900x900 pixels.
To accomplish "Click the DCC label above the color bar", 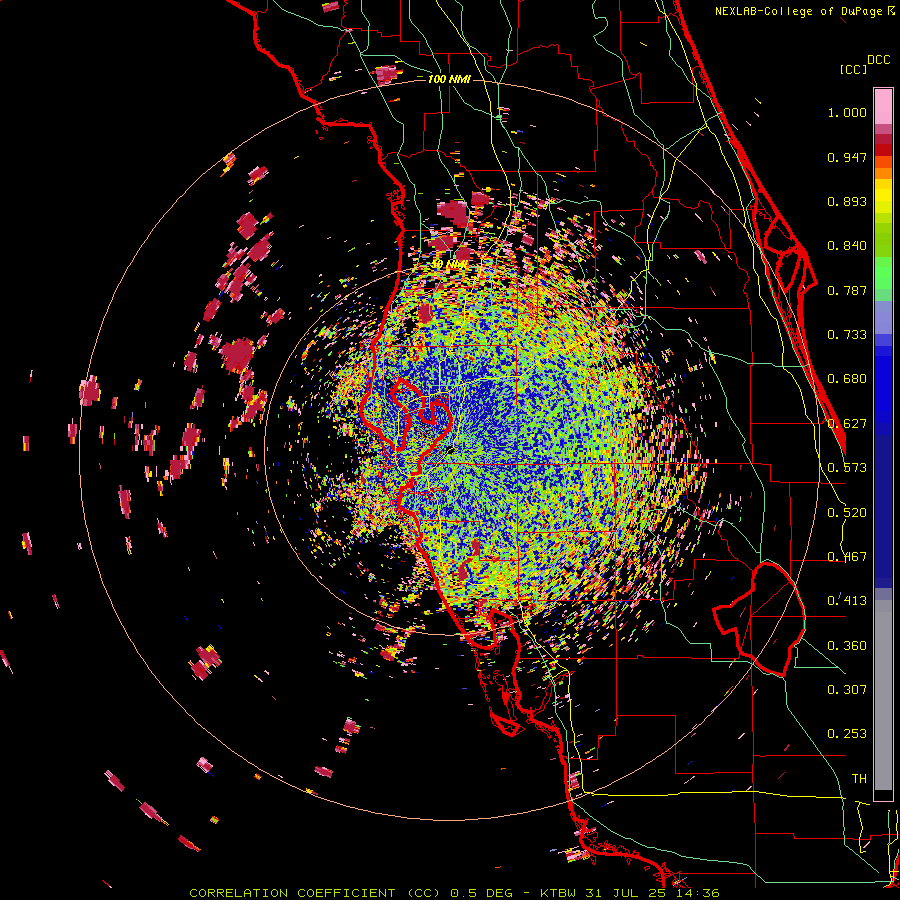I will pyautogui.click(x=878, y=60).
